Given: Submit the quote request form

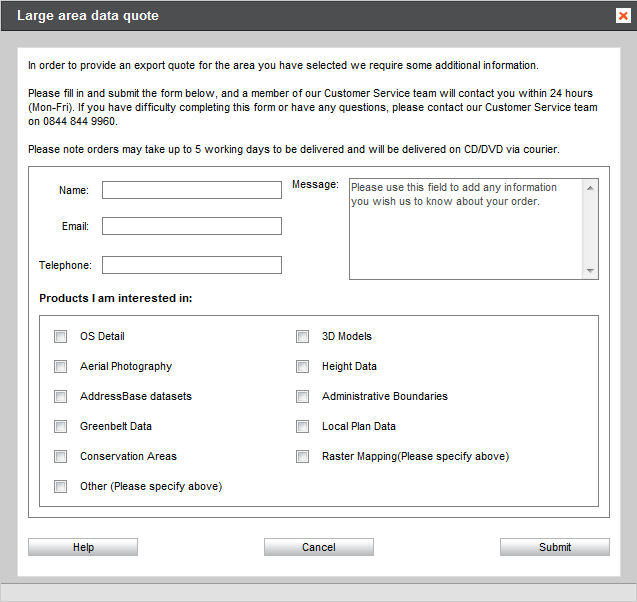Looking at the screenshot, I should [555, 547].
